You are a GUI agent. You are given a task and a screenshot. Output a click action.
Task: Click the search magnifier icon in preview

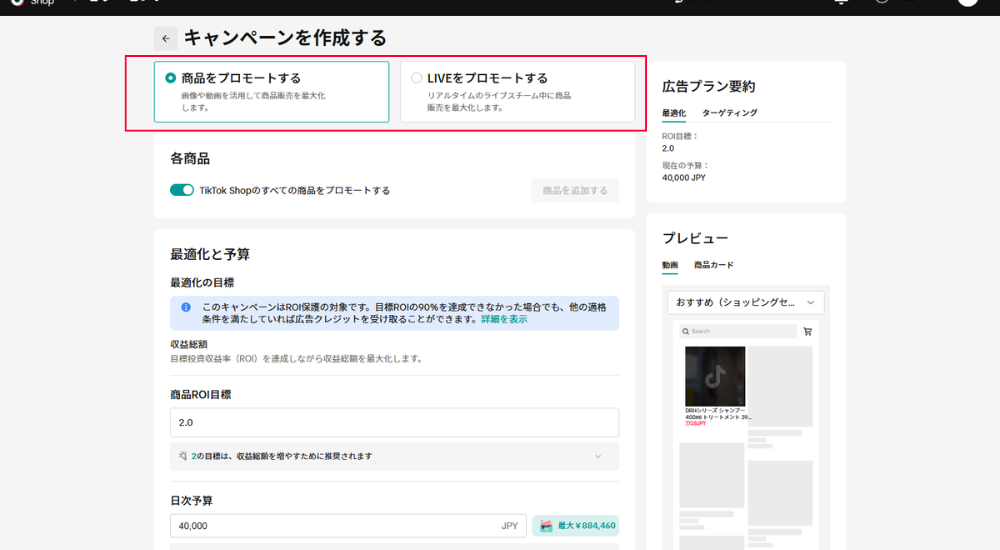click(686, 331)
